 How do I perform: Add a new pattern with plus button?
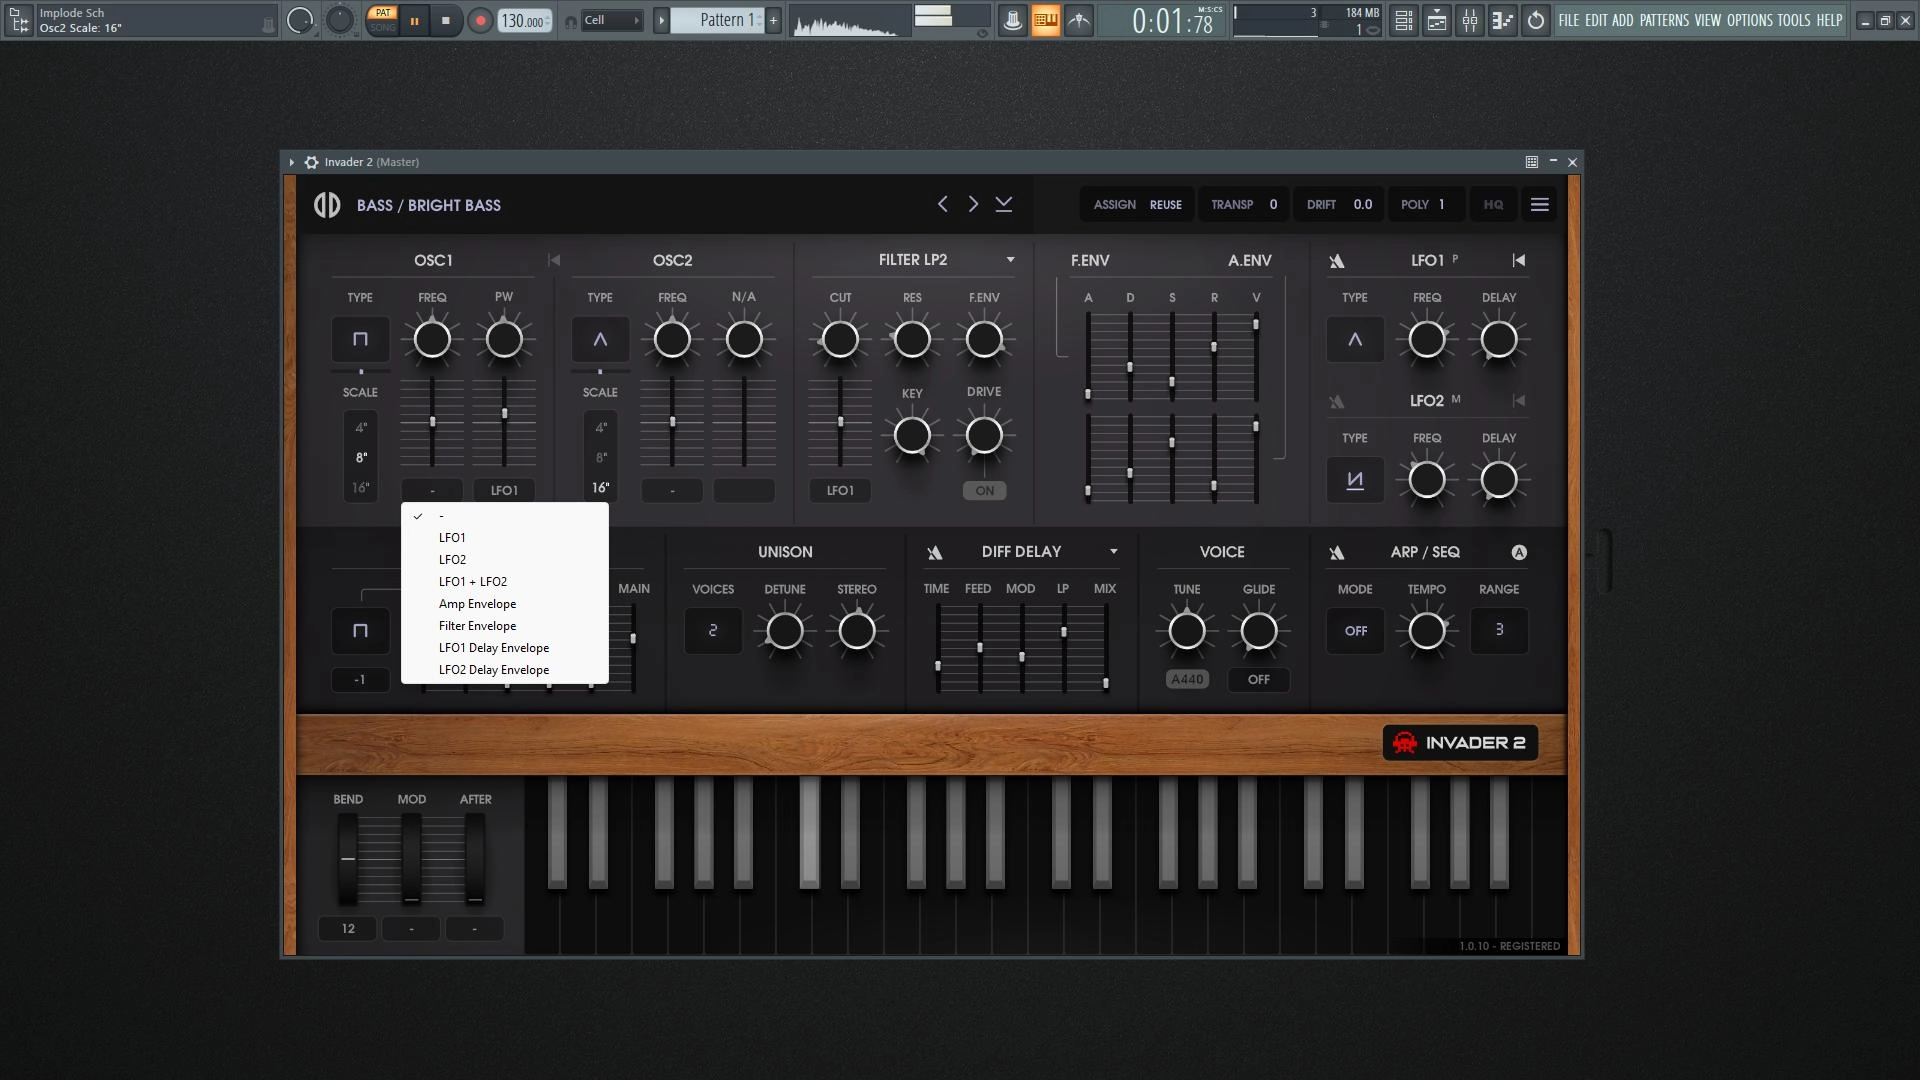click(773, 20)
